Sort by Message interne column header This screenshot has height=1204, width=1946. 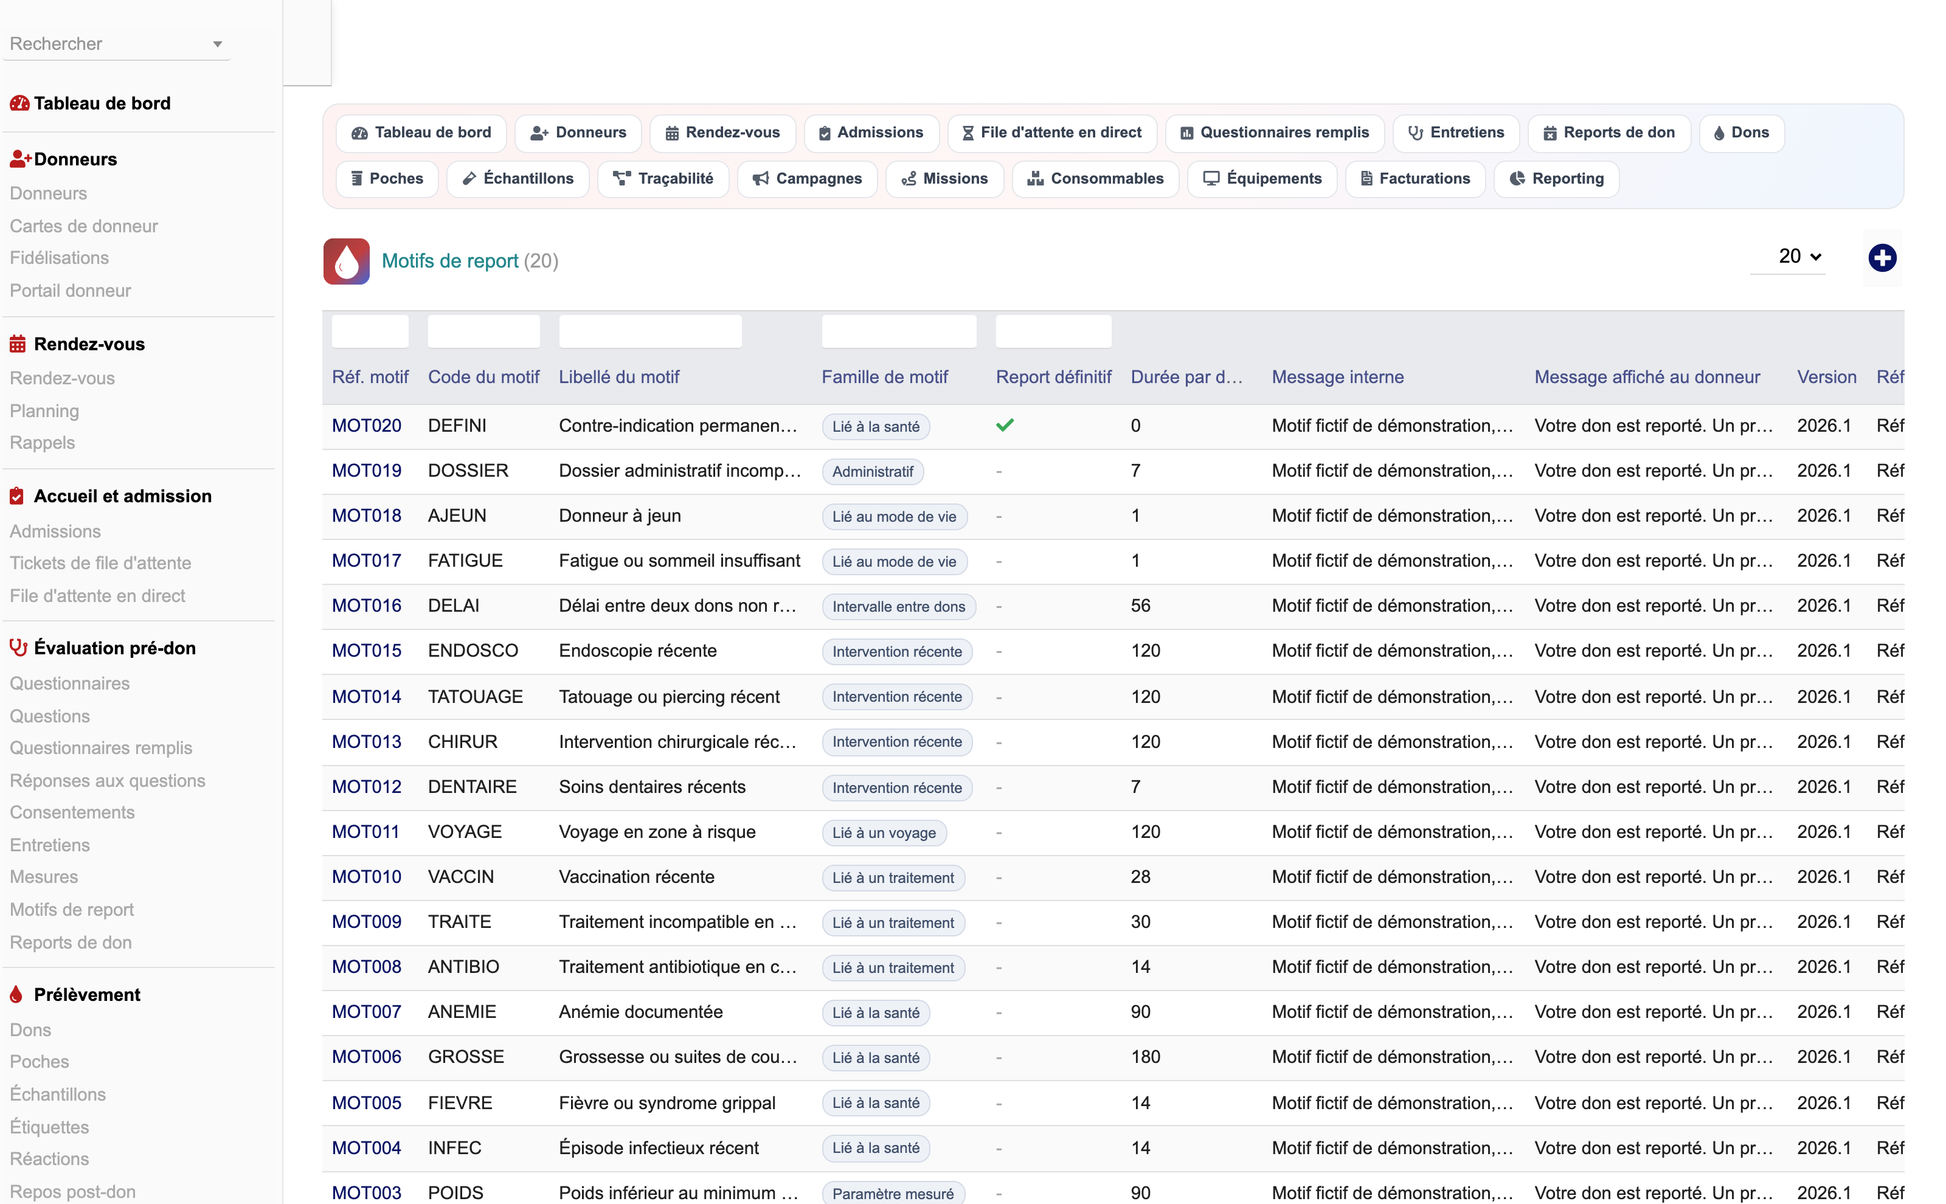(1338, 377)
